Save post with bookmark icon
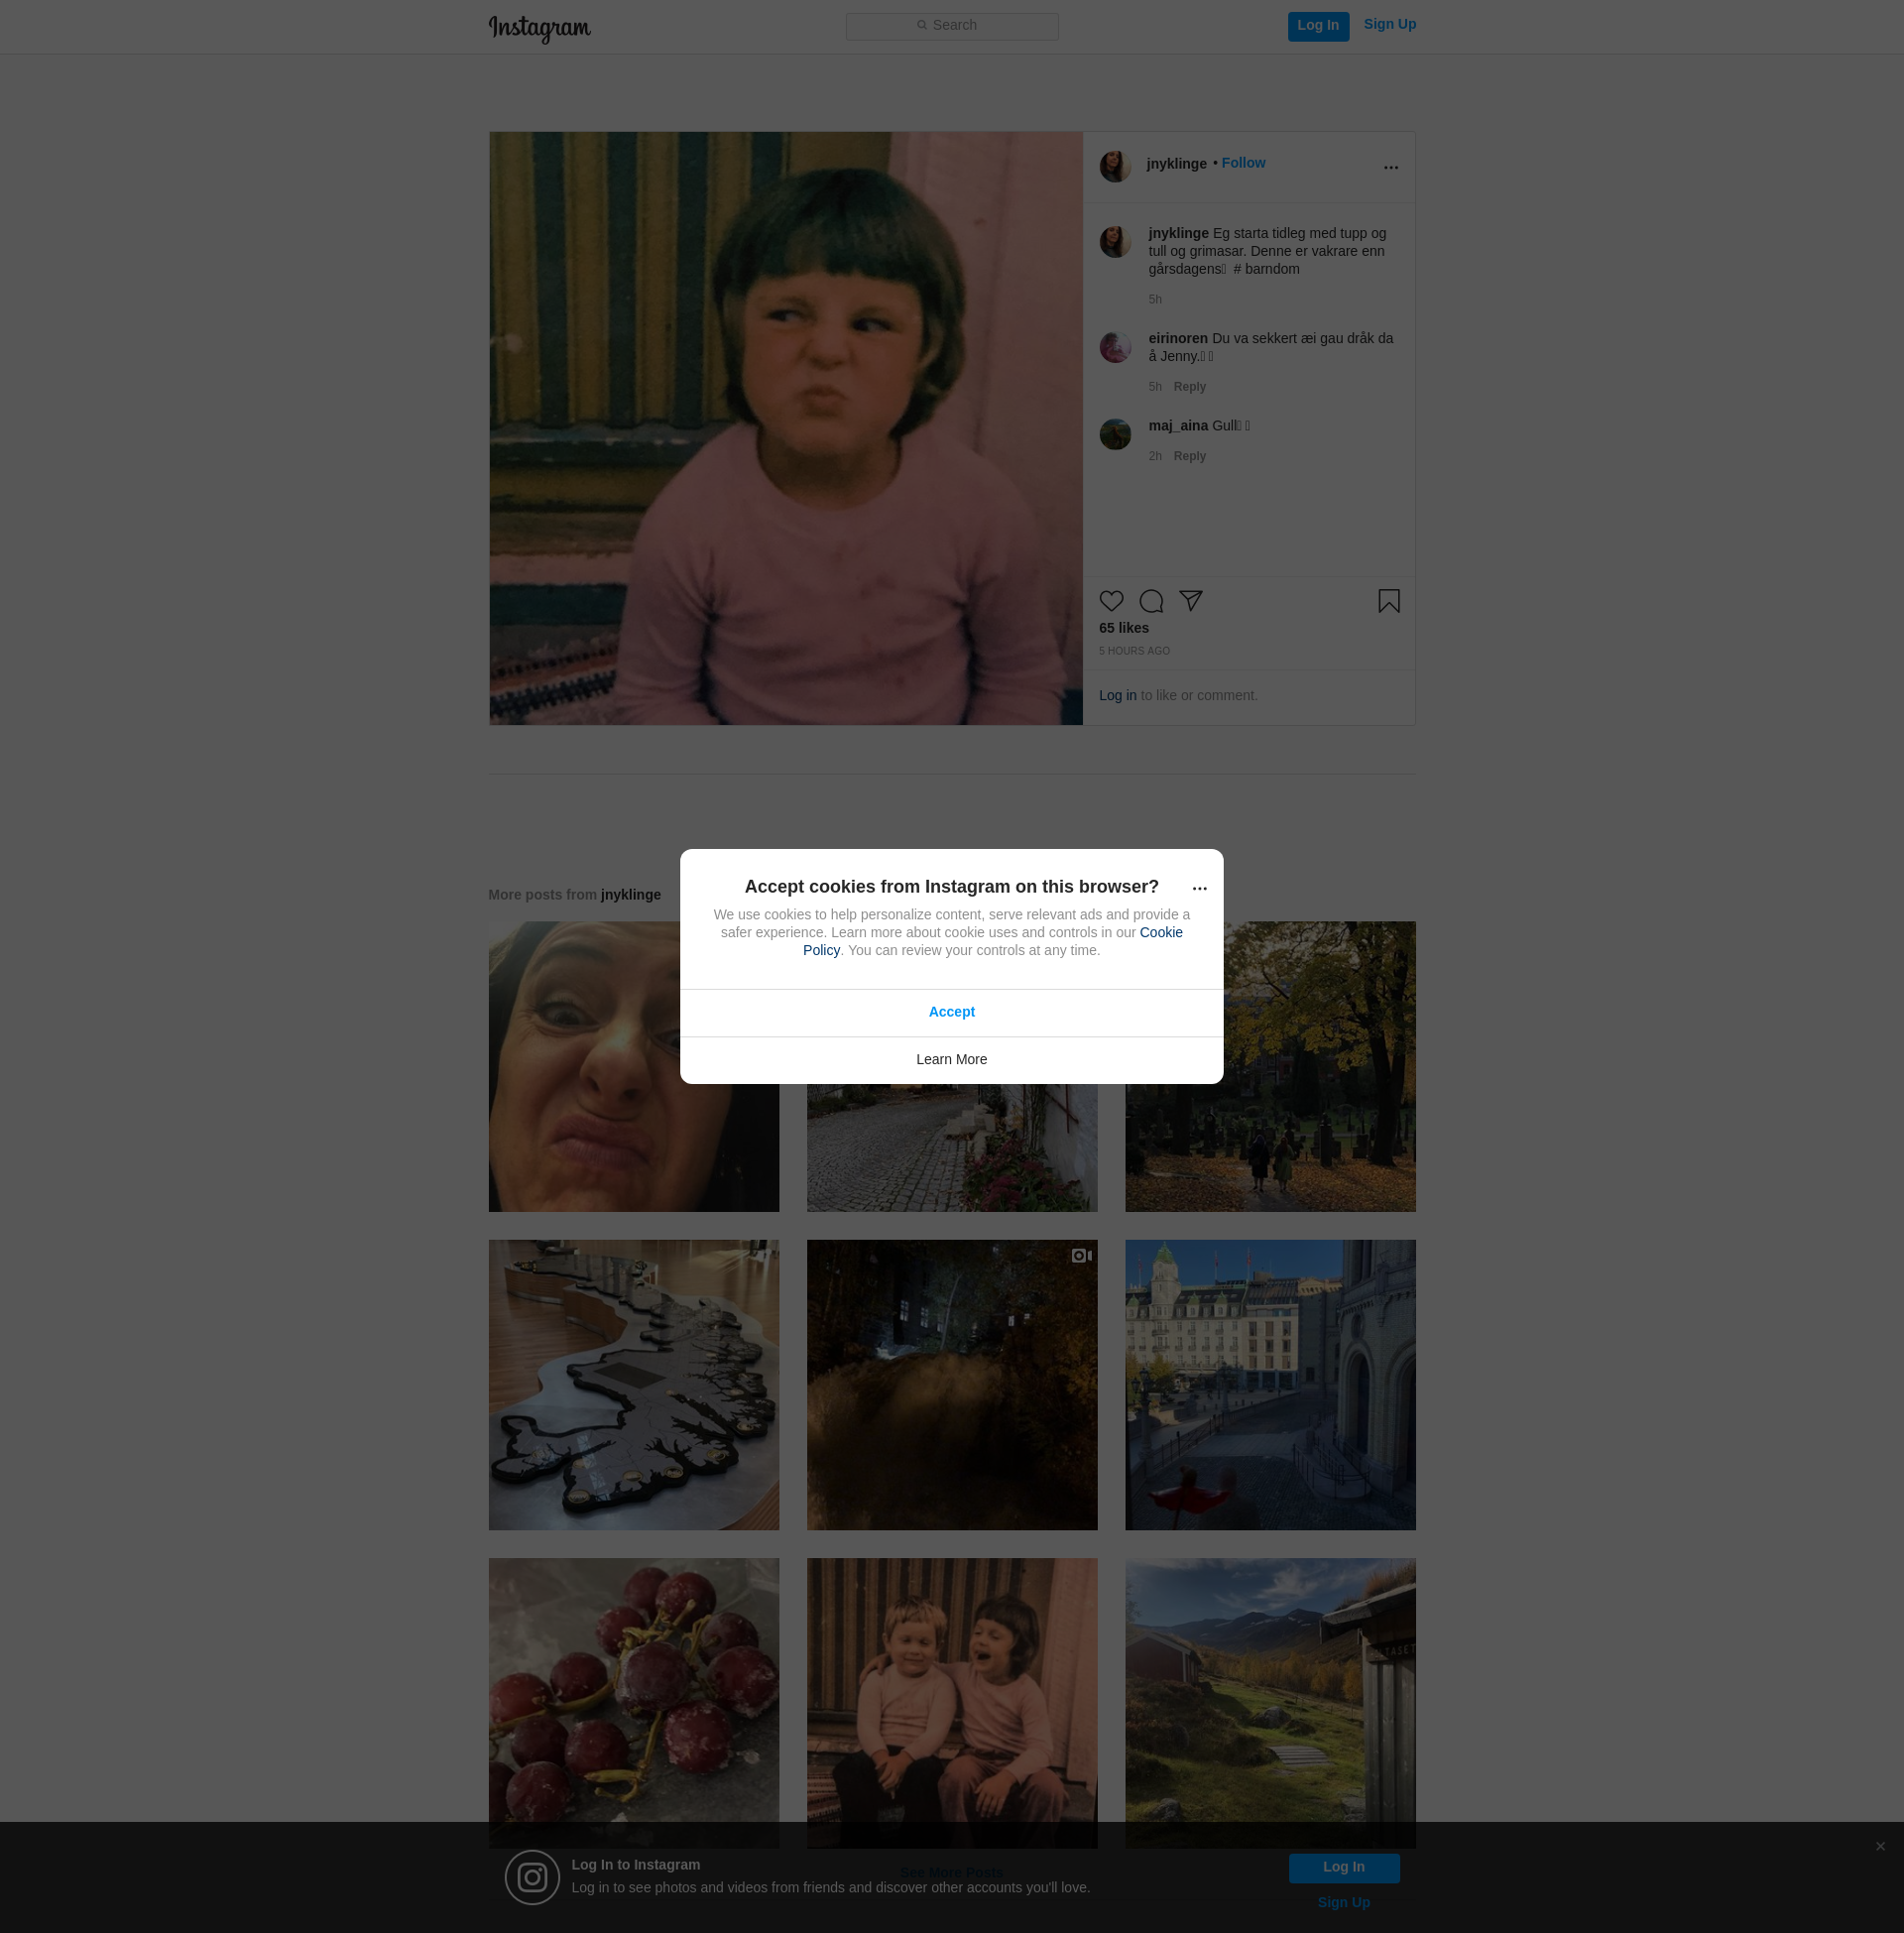 [1388, 601]
